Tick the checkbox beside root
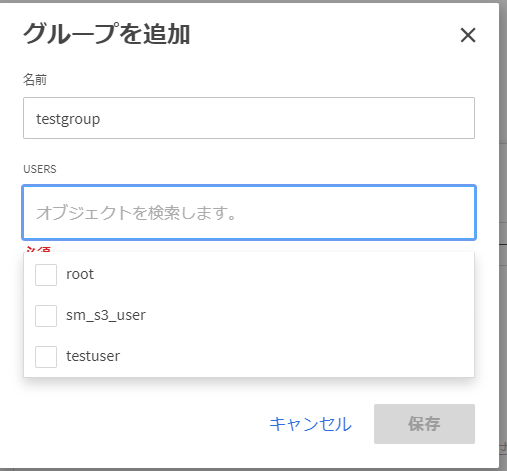The height and width of the screenshot is (471, 507). [x=46, y=275]
